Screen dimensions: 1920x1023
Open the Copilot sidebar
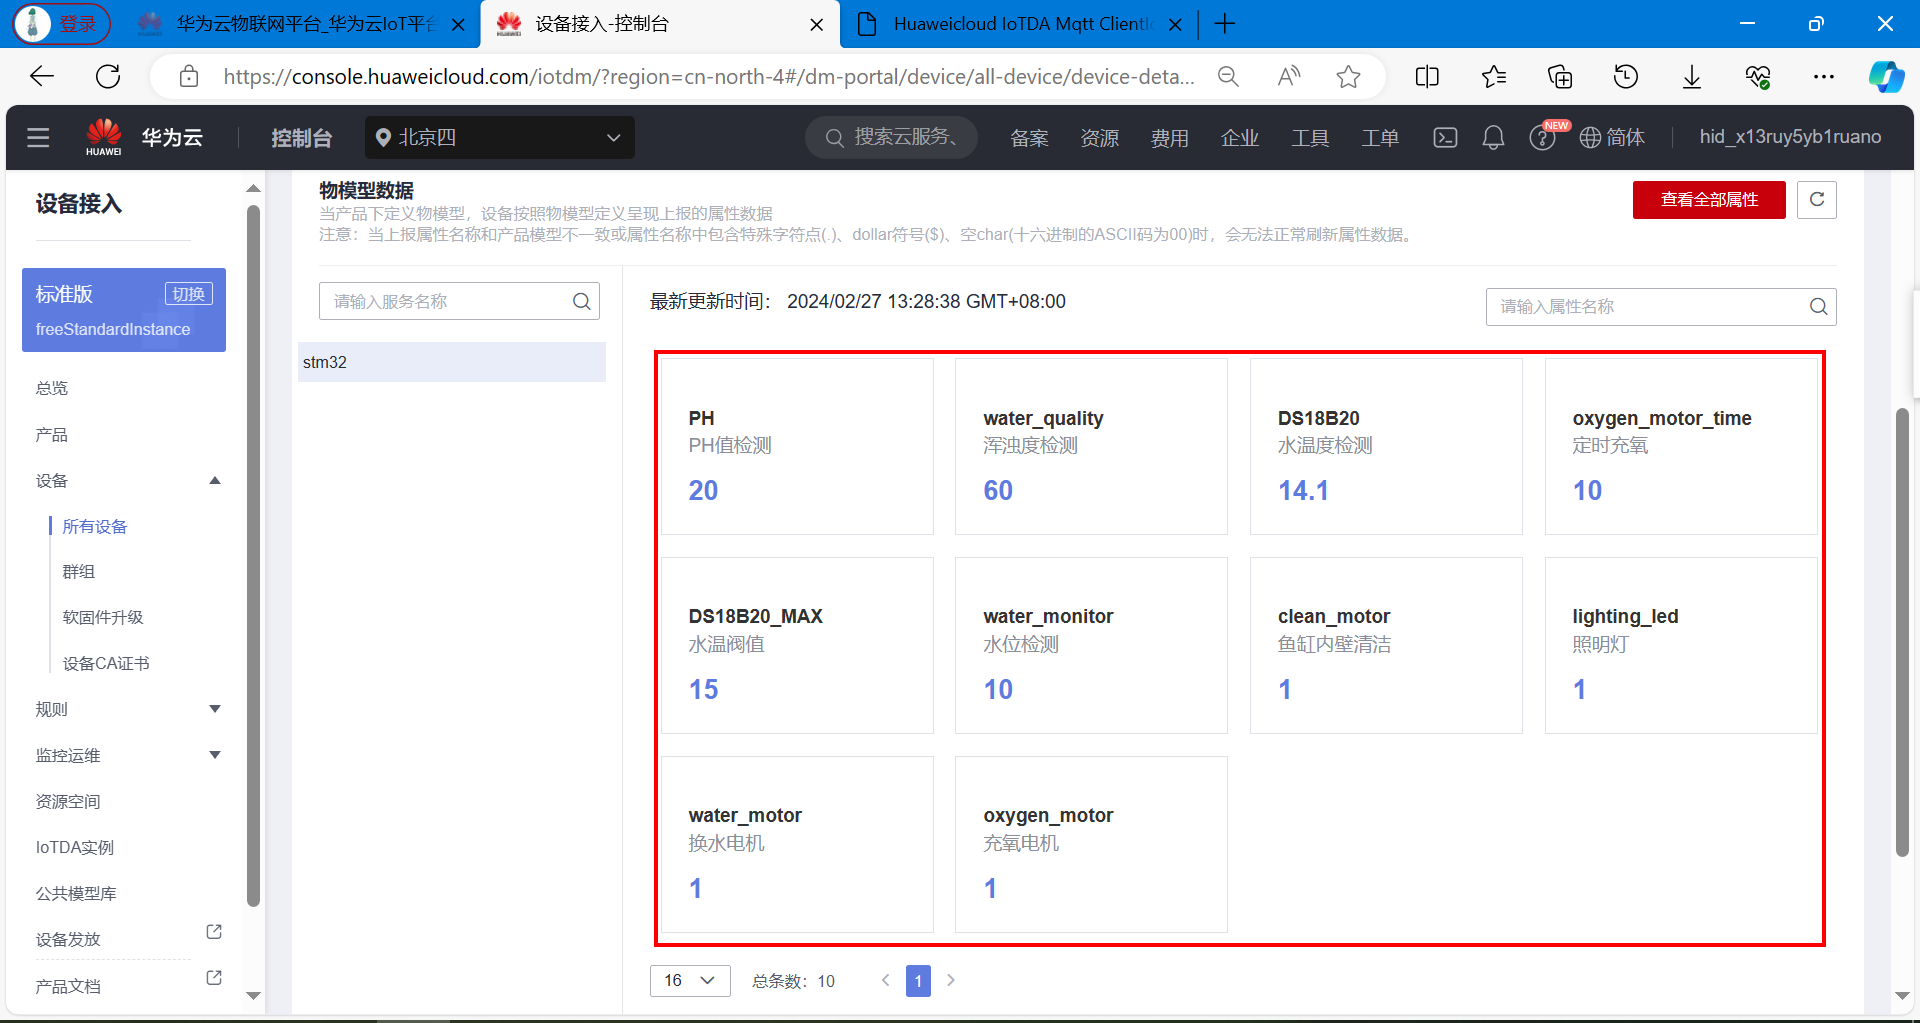point(1886,77)
